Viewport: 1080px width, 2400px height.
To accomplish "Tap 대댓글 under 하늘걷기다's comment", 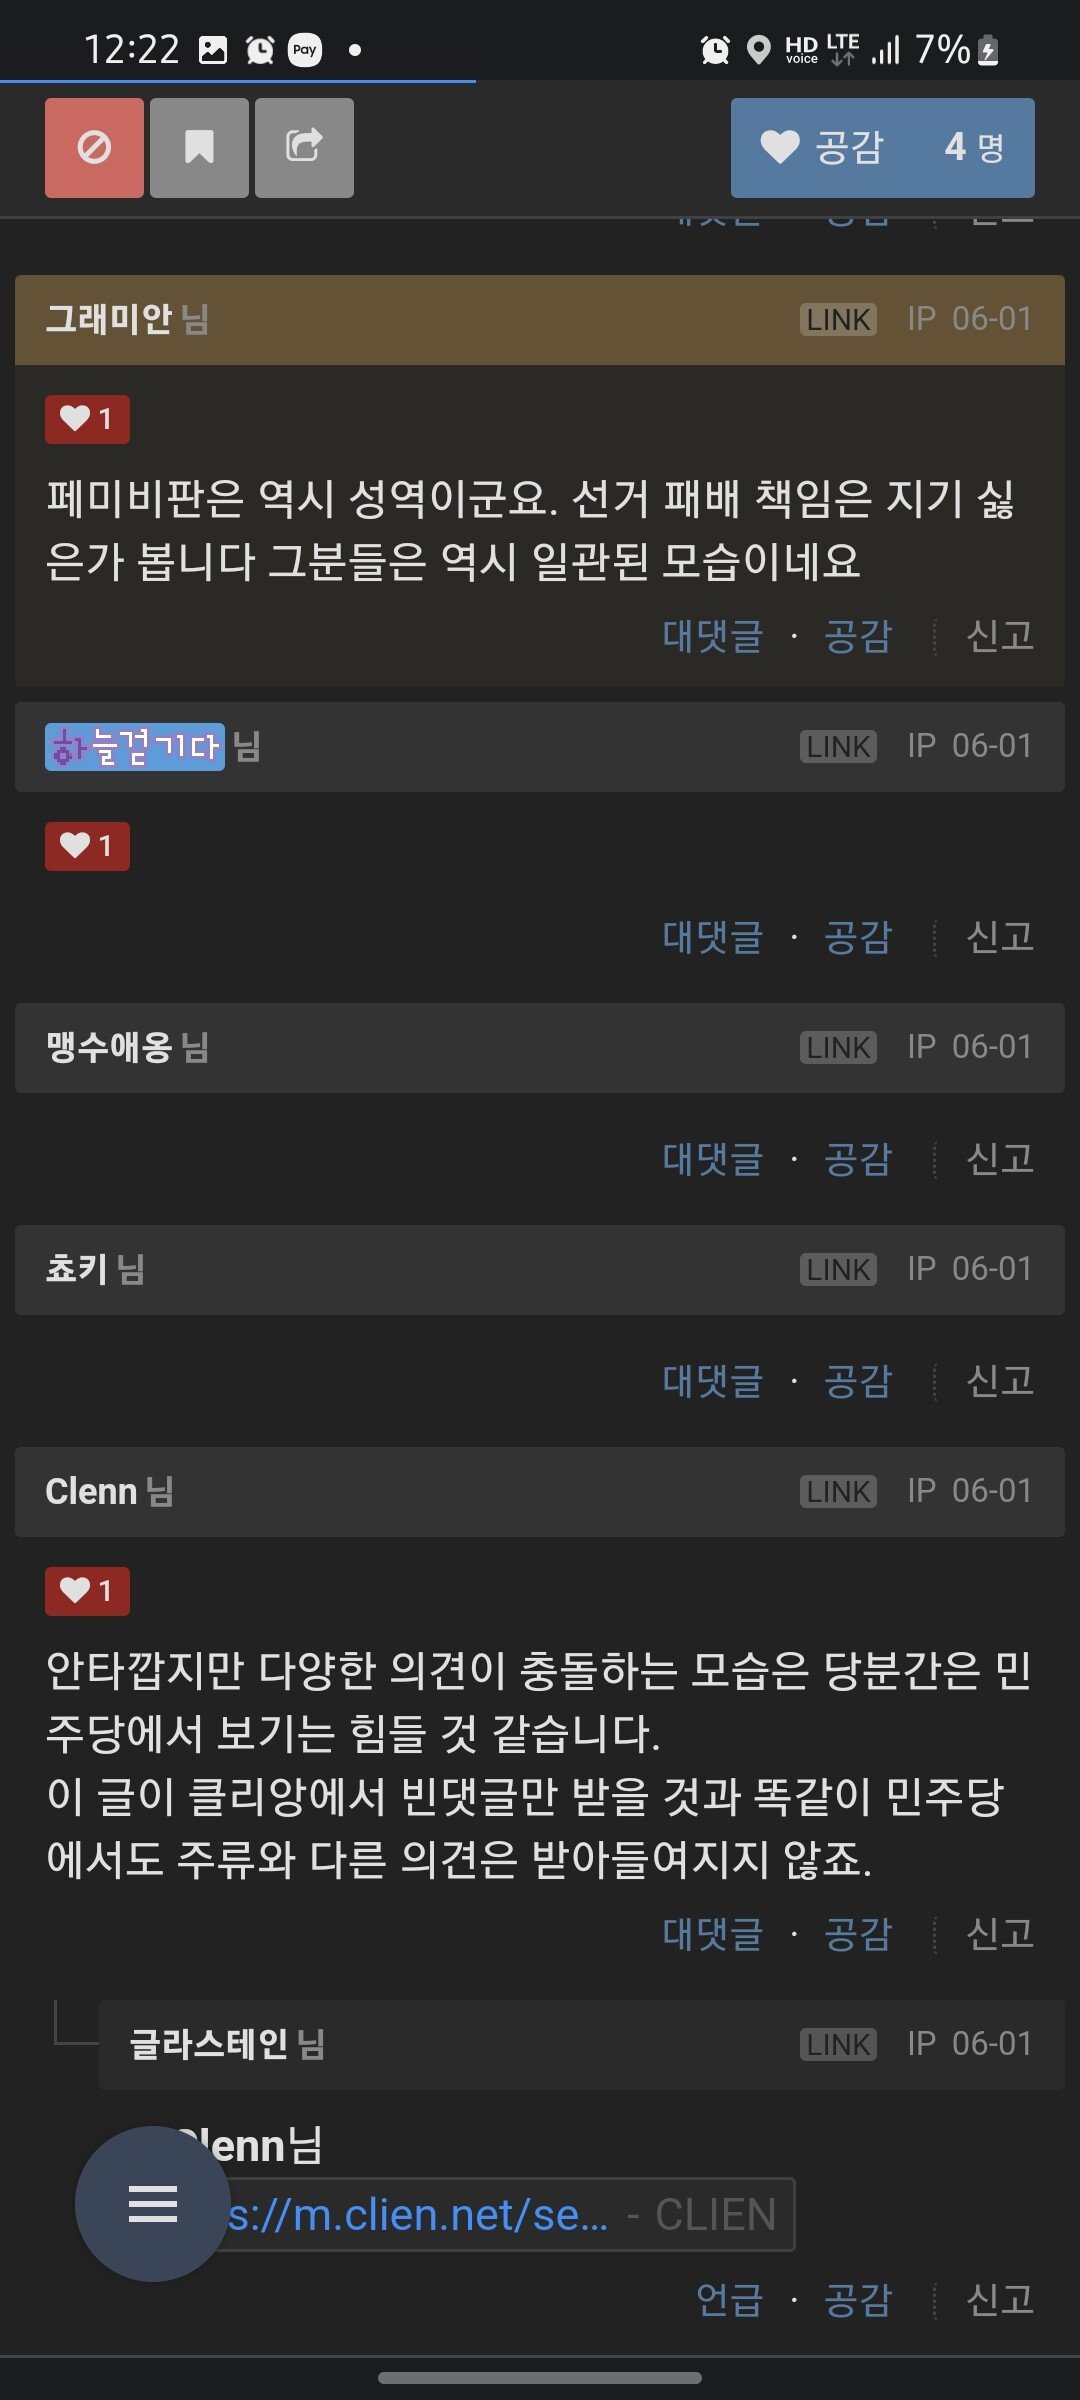I will [713, 937].
